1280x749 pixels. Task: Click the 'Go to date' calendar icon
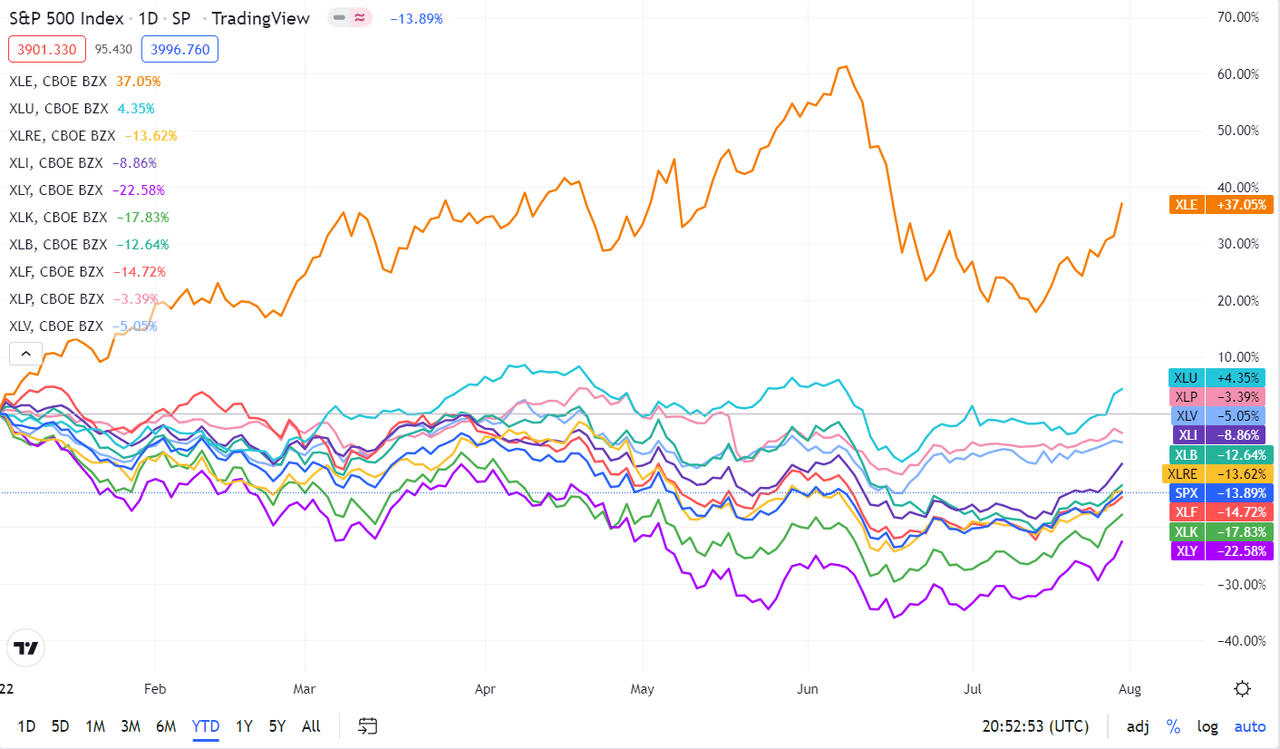[367, 726]
